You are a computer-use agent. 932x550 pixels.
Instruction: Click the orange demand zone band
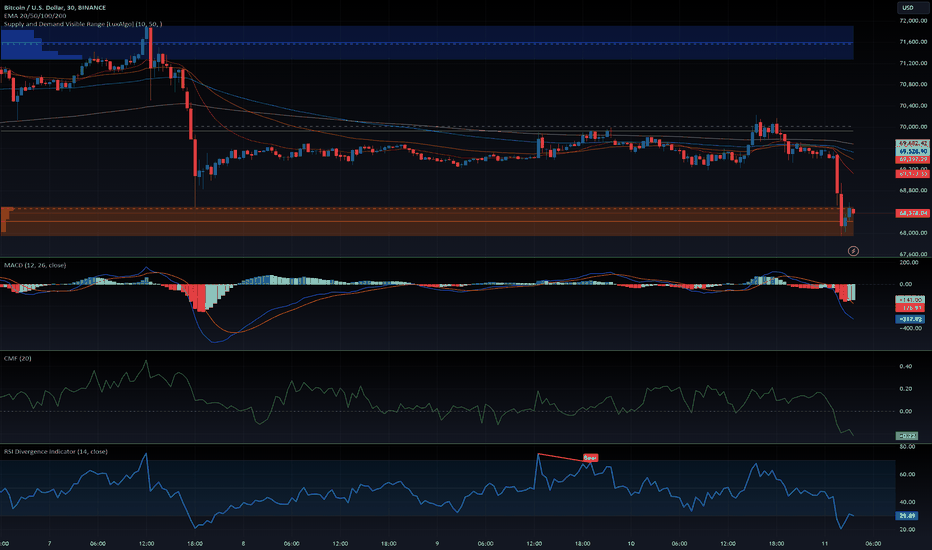pos(427,221)
